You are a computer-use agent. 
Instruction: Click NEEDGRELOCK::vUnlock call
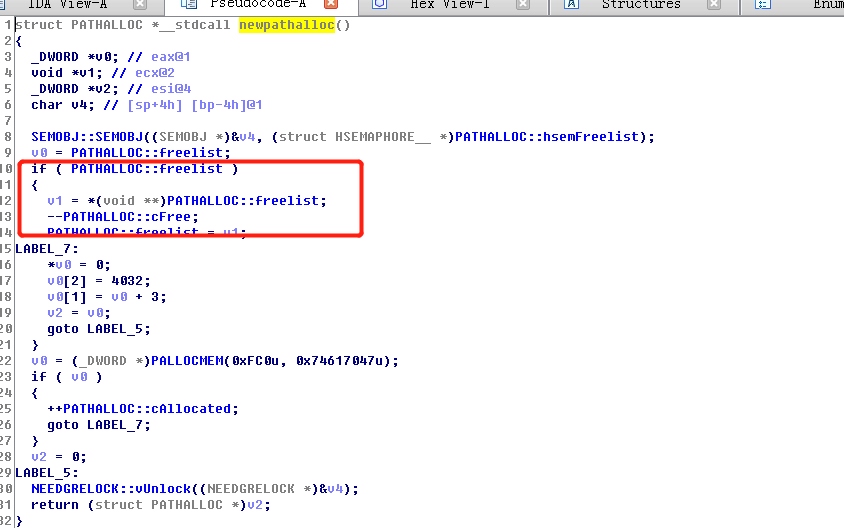pos(111,489)
